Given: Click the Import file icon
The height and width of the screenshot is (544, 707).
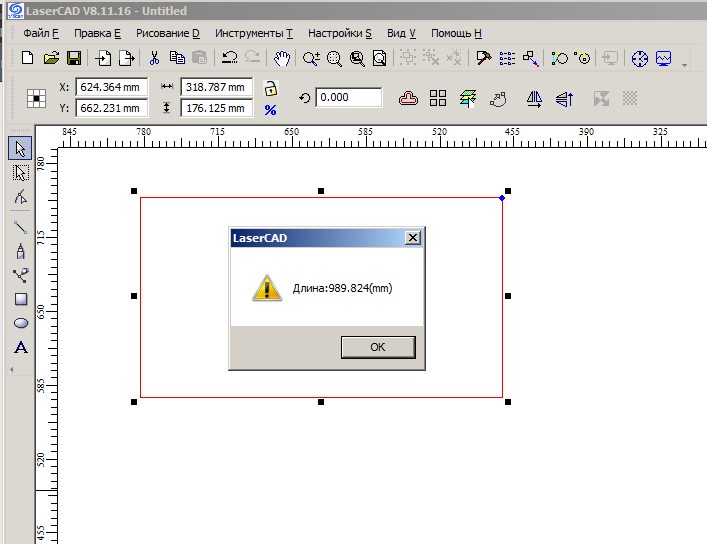Looking at the screenshot, I should pos(103,58).
